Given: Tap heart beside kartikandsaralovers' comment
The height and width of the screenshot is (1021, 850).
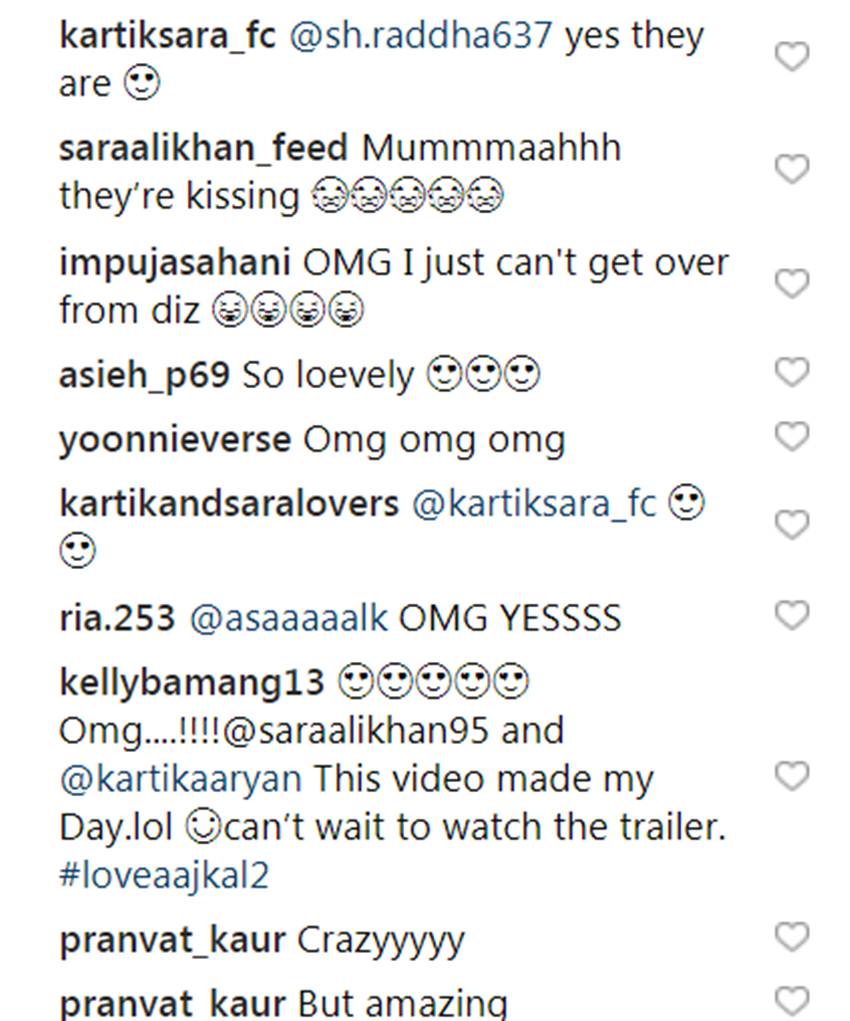Looking at the screenshot, I should (x=792, y=525).
